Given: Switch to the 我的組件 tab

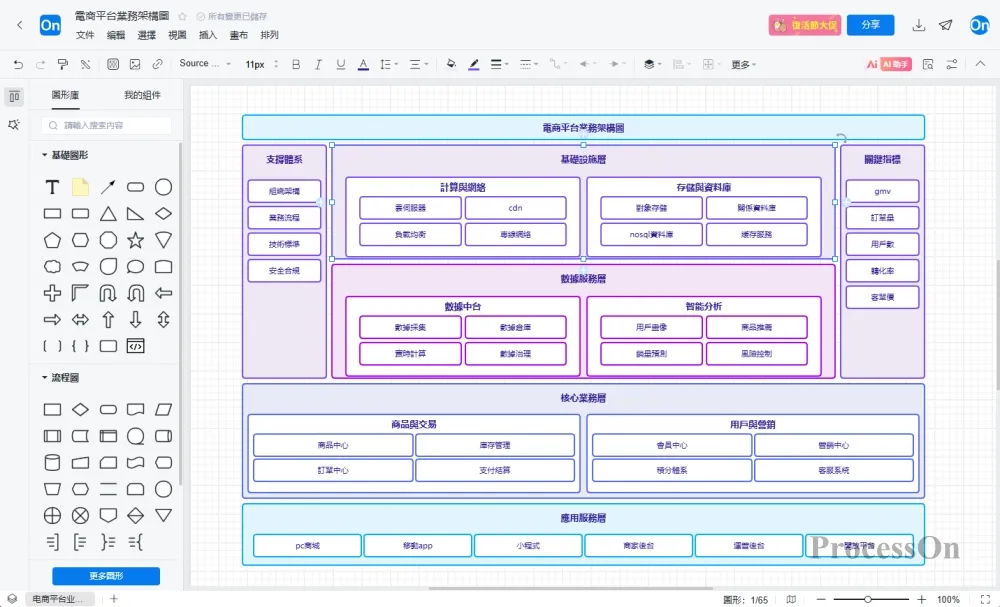Looking at the screenshot, I should point(142,95).
